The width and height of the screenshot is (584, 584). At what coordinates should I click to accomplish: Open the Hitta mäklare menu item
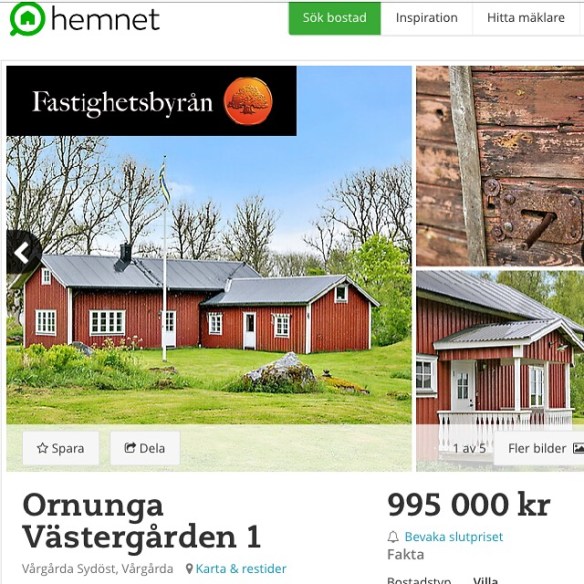click(526, 18)
